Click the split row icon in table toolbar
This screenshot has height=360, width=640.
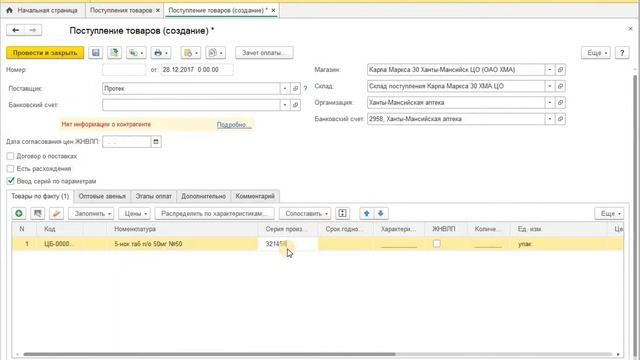(x=342, y=213)
